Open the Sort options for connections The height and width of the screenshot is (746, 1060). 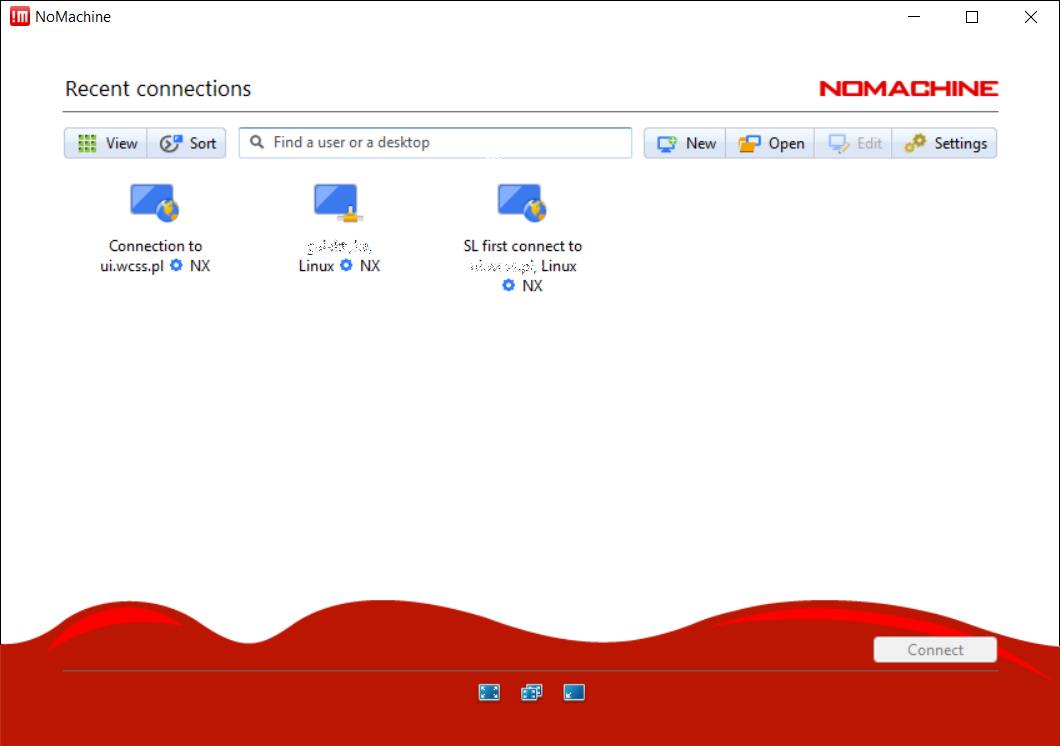pos(188,143)
